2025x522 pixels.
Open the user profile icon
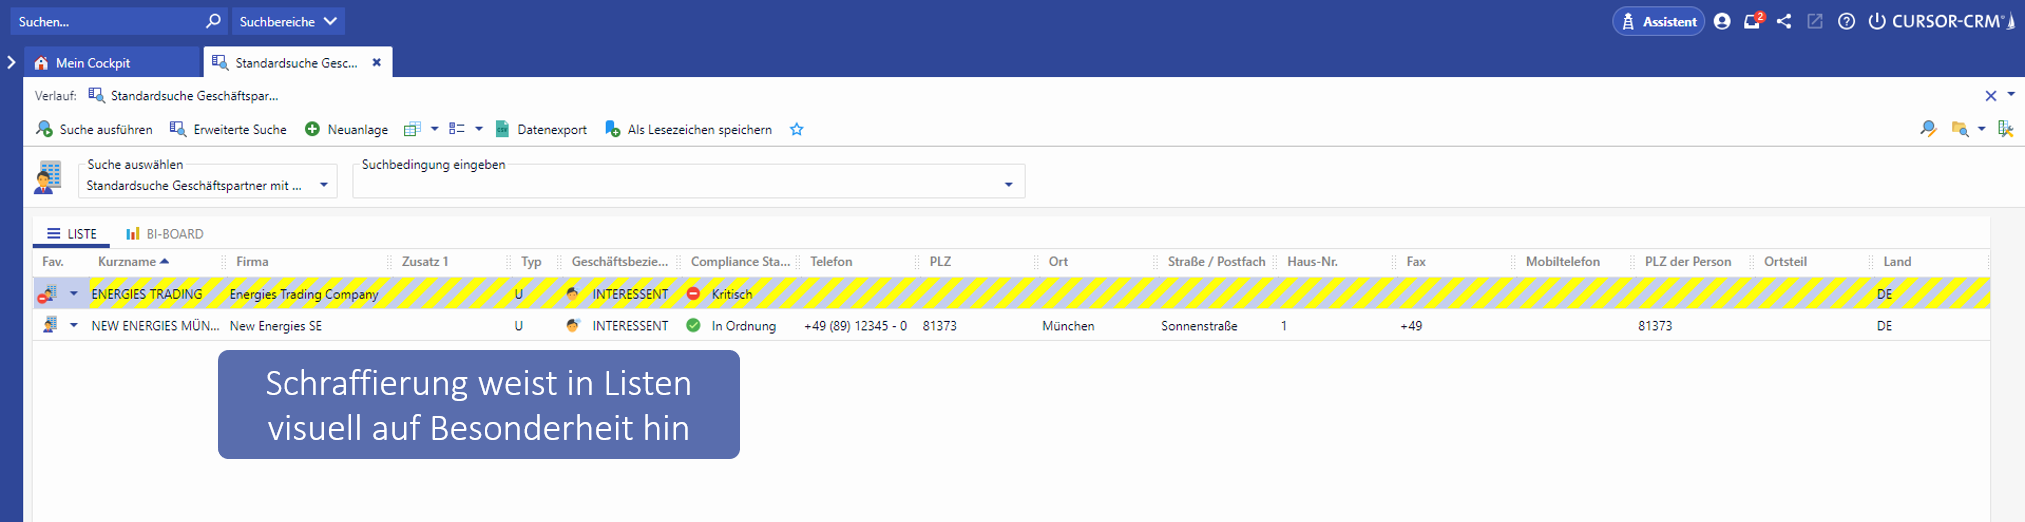(x=1722, y=21)
